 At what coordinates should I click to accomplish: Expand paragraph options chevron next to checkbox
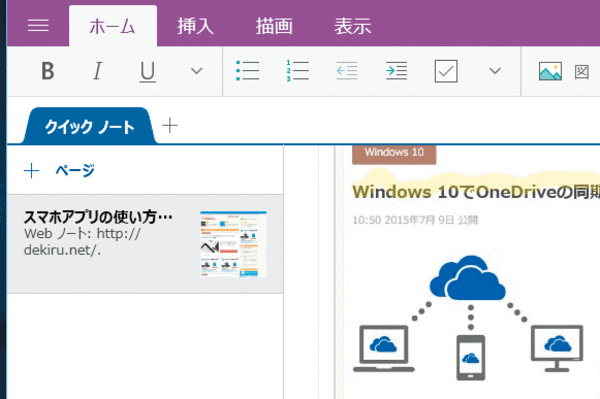pyautogui.click(x=495, y=71)
